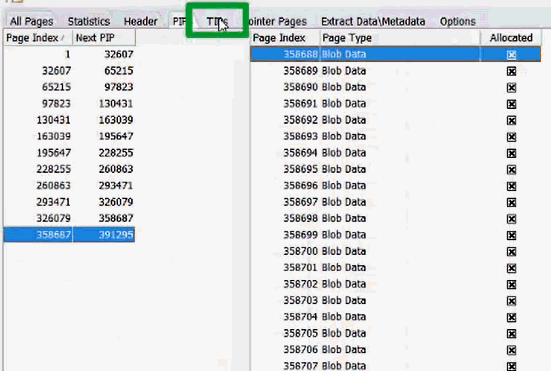The width and height of the screenshot is (551, 371).
Task: Toggle Allocated checkbox for page 358693
Action: coord(511,137)
